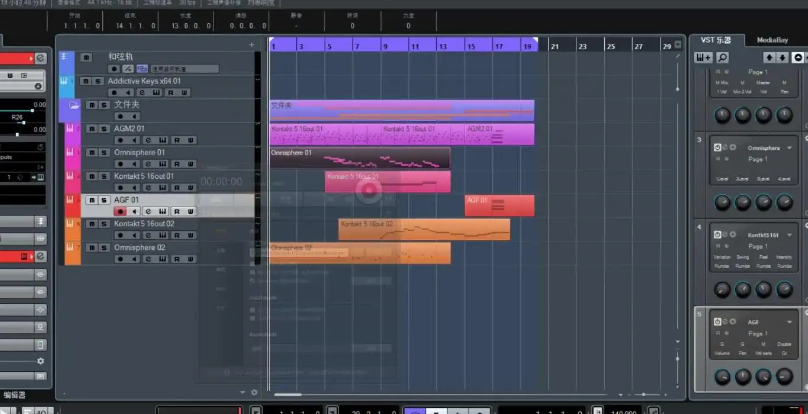Toggle read automation on AGF 01 track

[177, 211]
